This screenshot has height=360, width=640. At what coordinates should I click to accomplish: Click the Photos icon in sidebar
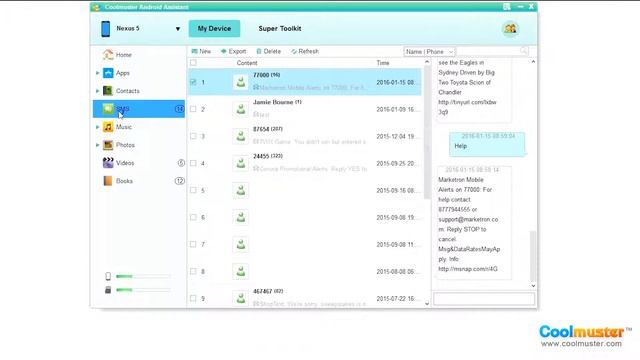(108, 145)
